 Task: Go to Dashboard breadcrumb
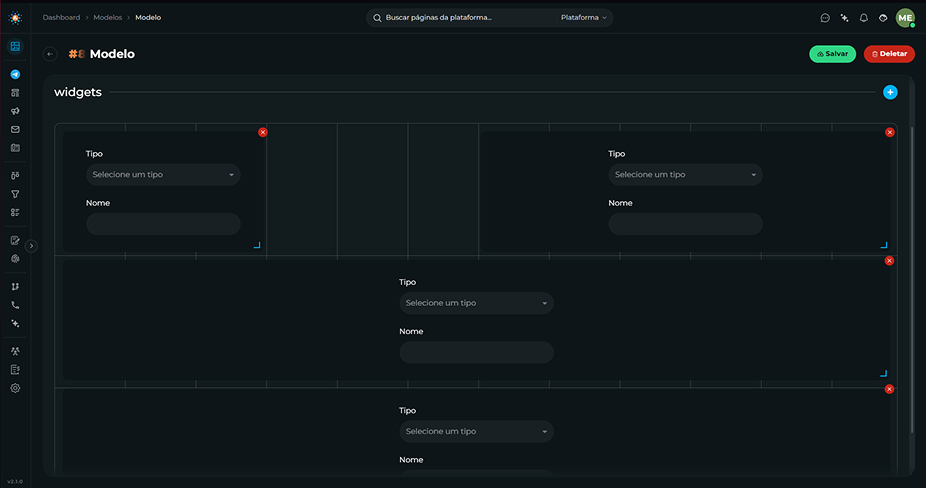61,18
